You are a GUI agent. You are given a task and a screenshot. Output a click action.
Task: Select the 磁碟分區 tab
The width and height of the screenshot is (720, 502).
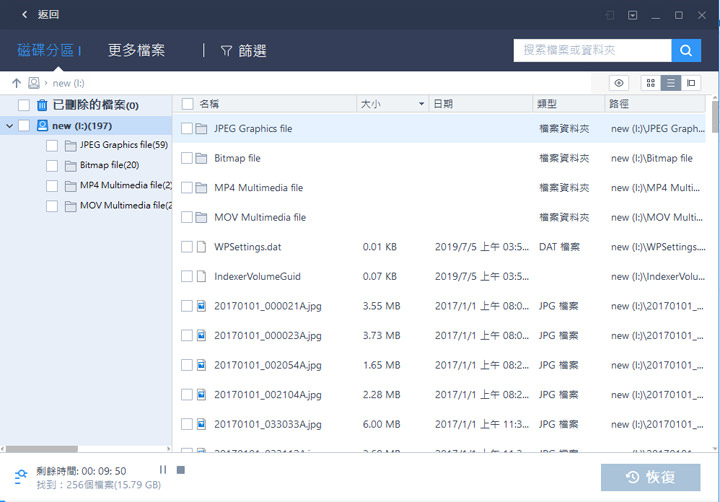[46, 51]
